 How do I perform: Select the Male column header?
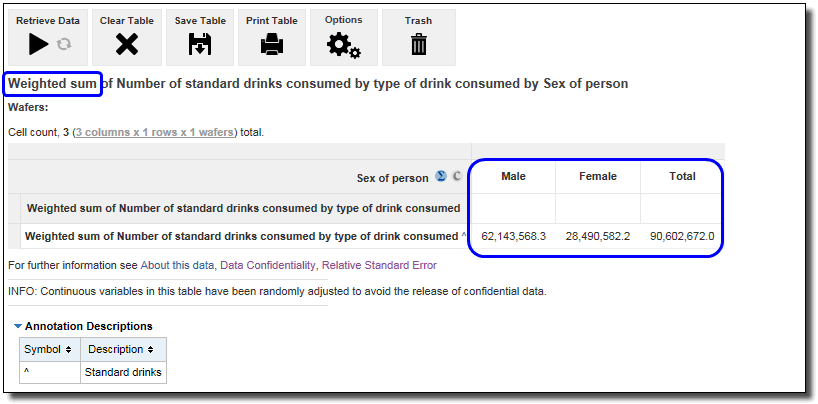click(x=513, y=176)
